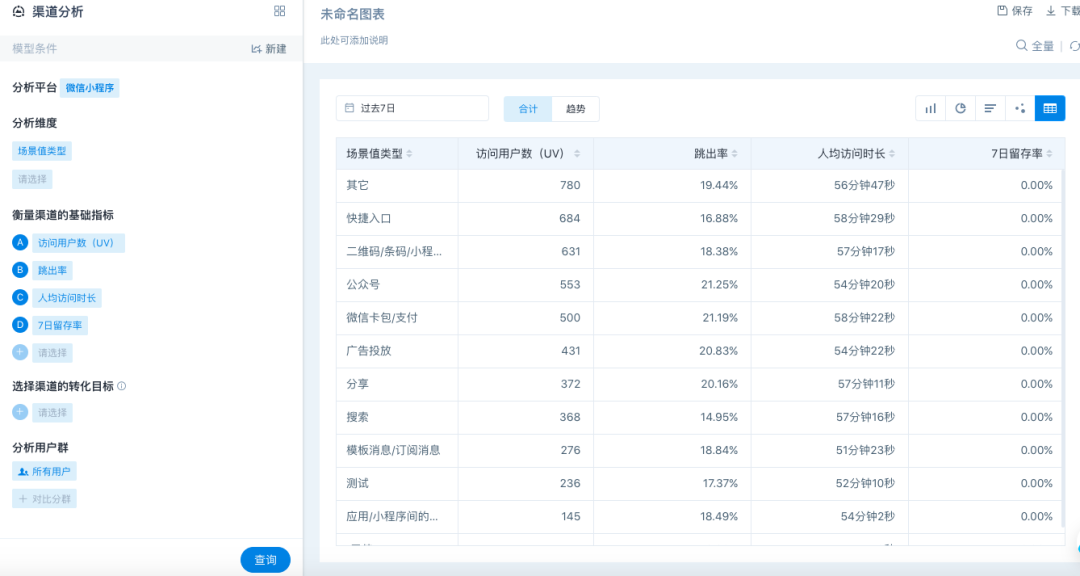
Task: Click the 分享 row label
Action: tap(357, 384)
